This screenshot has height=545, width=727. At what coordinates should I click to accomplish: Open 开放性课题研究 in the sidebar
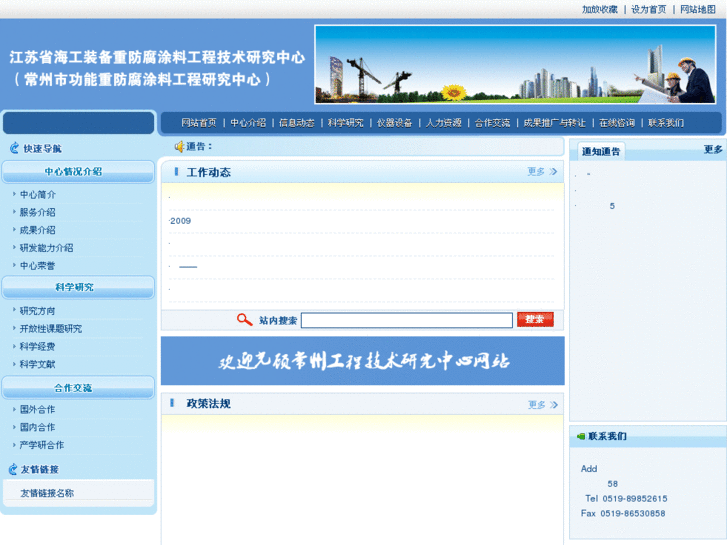click(x=51, y=328)
